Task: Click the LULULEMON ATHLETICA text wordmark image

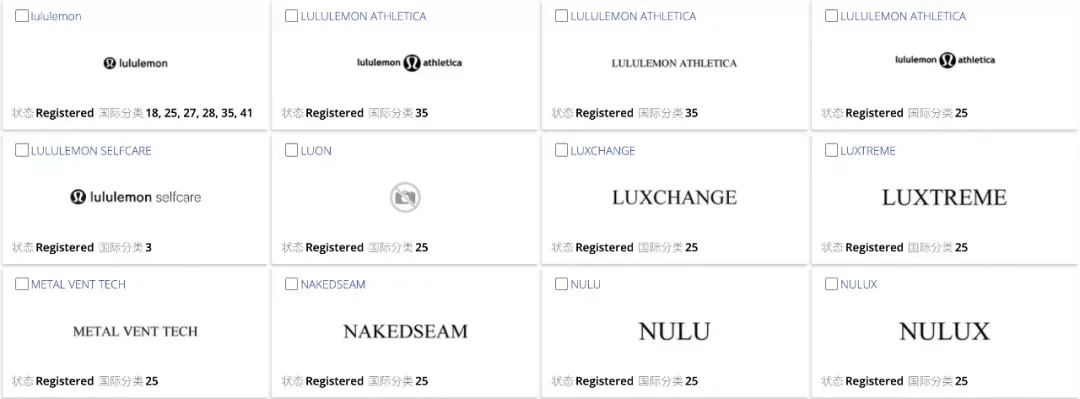Action: pyautogui.click(x=674, y=63)
